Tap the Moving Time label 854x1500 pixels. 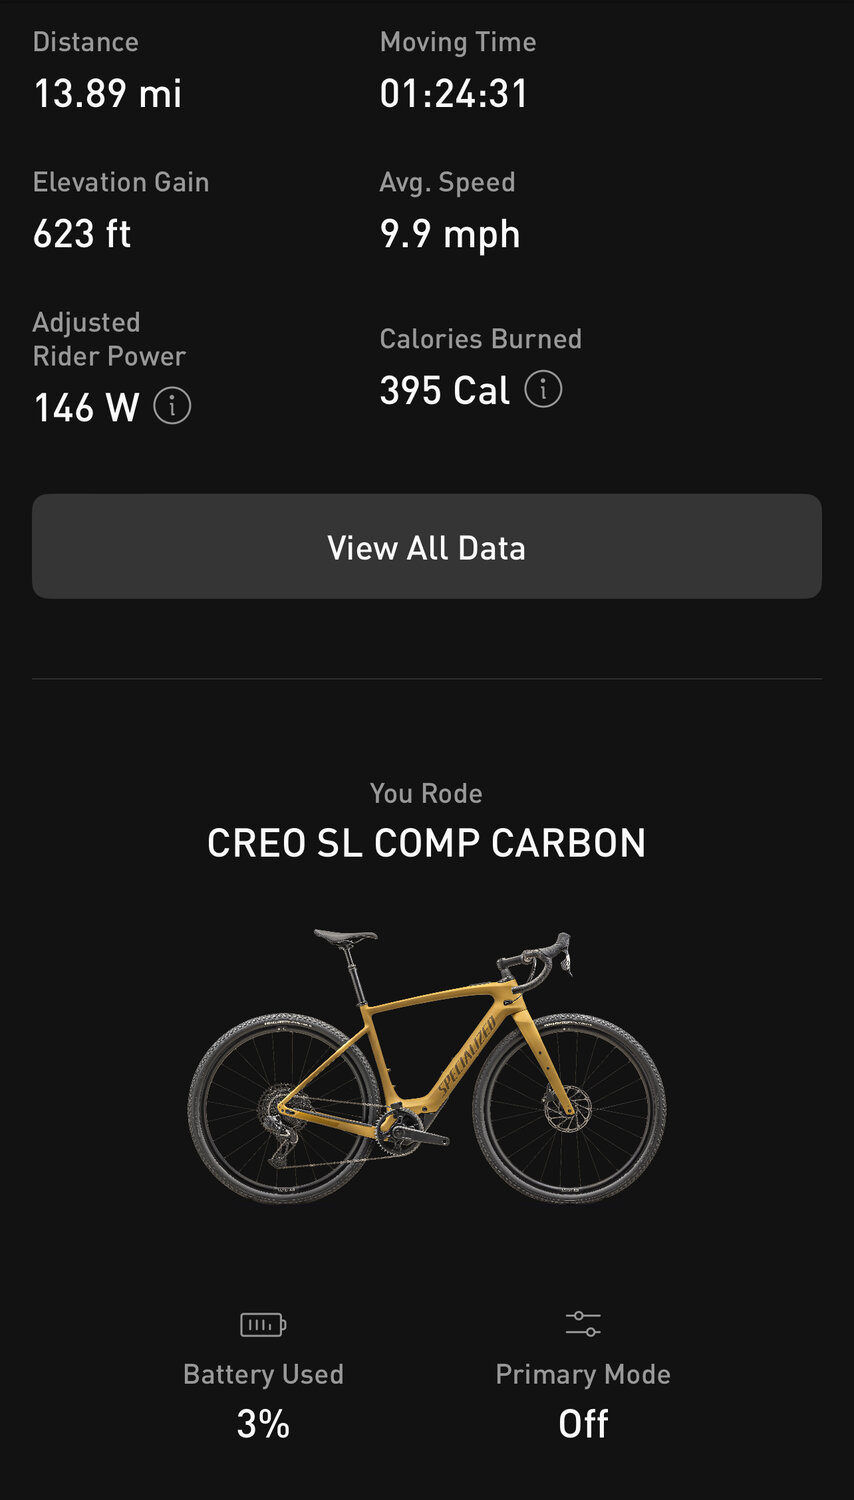pos(458,42)
